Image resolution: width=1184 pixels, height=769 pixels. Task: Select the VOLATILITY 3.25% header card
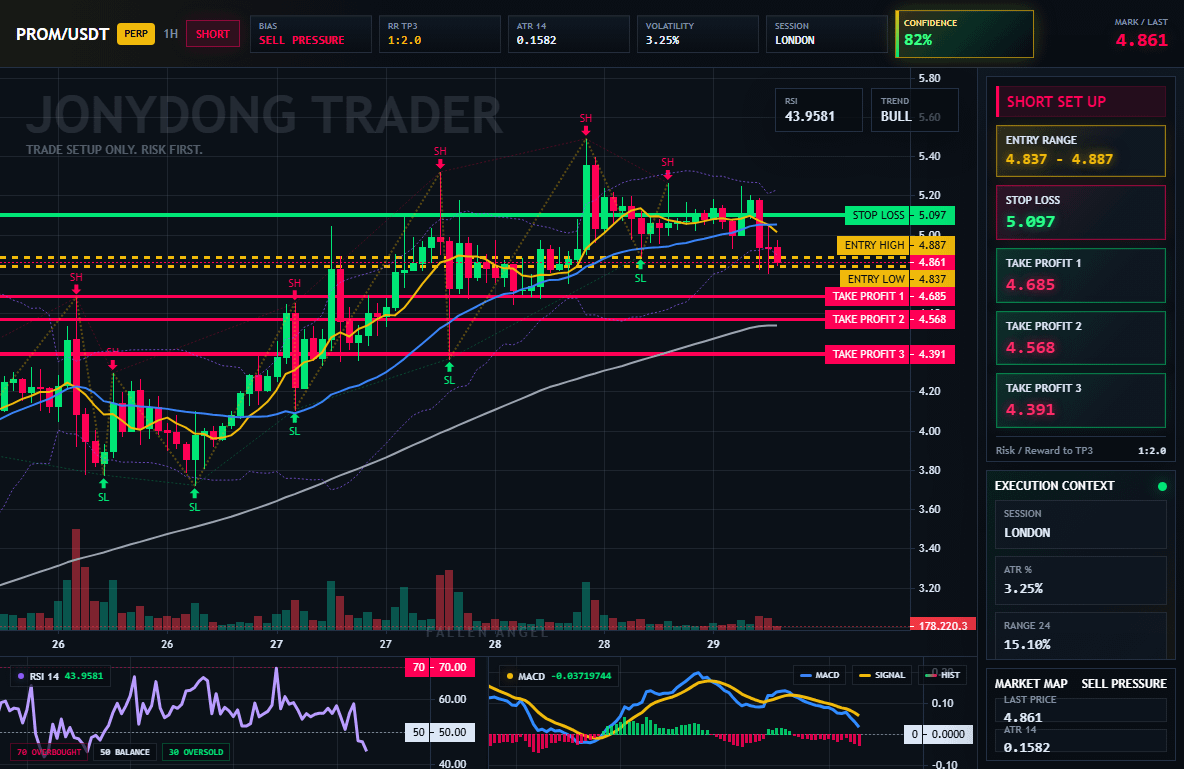pyautogui.click(x=698, y=34)
